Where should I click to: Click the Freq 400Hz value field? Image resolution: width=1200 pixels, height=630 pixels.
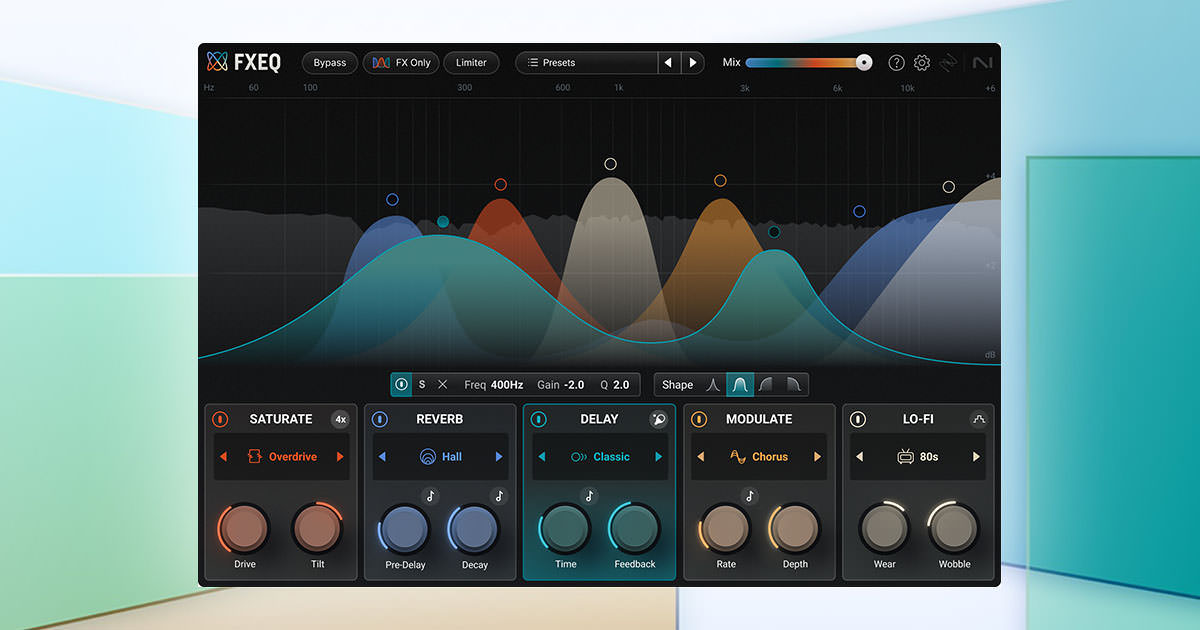tap(494, 385)
